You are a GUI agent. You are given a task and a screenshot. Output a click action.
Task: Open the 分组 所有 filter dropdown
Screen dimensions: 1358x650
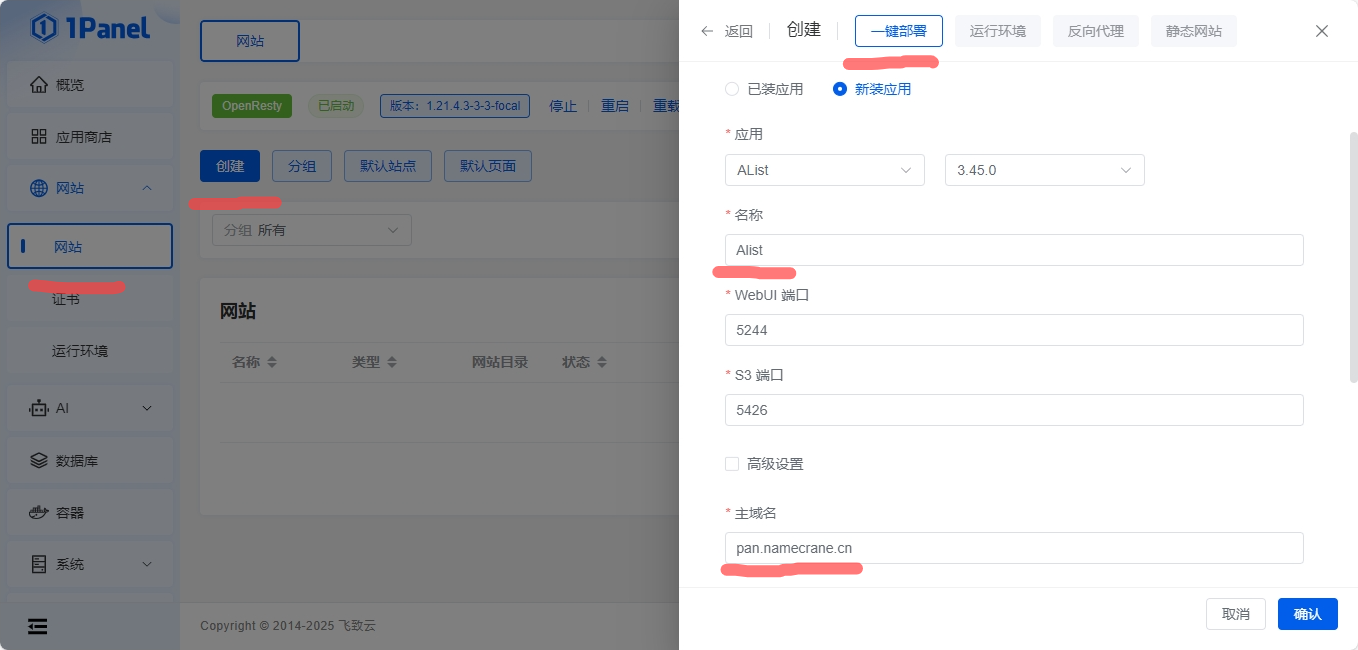[311, 230]
